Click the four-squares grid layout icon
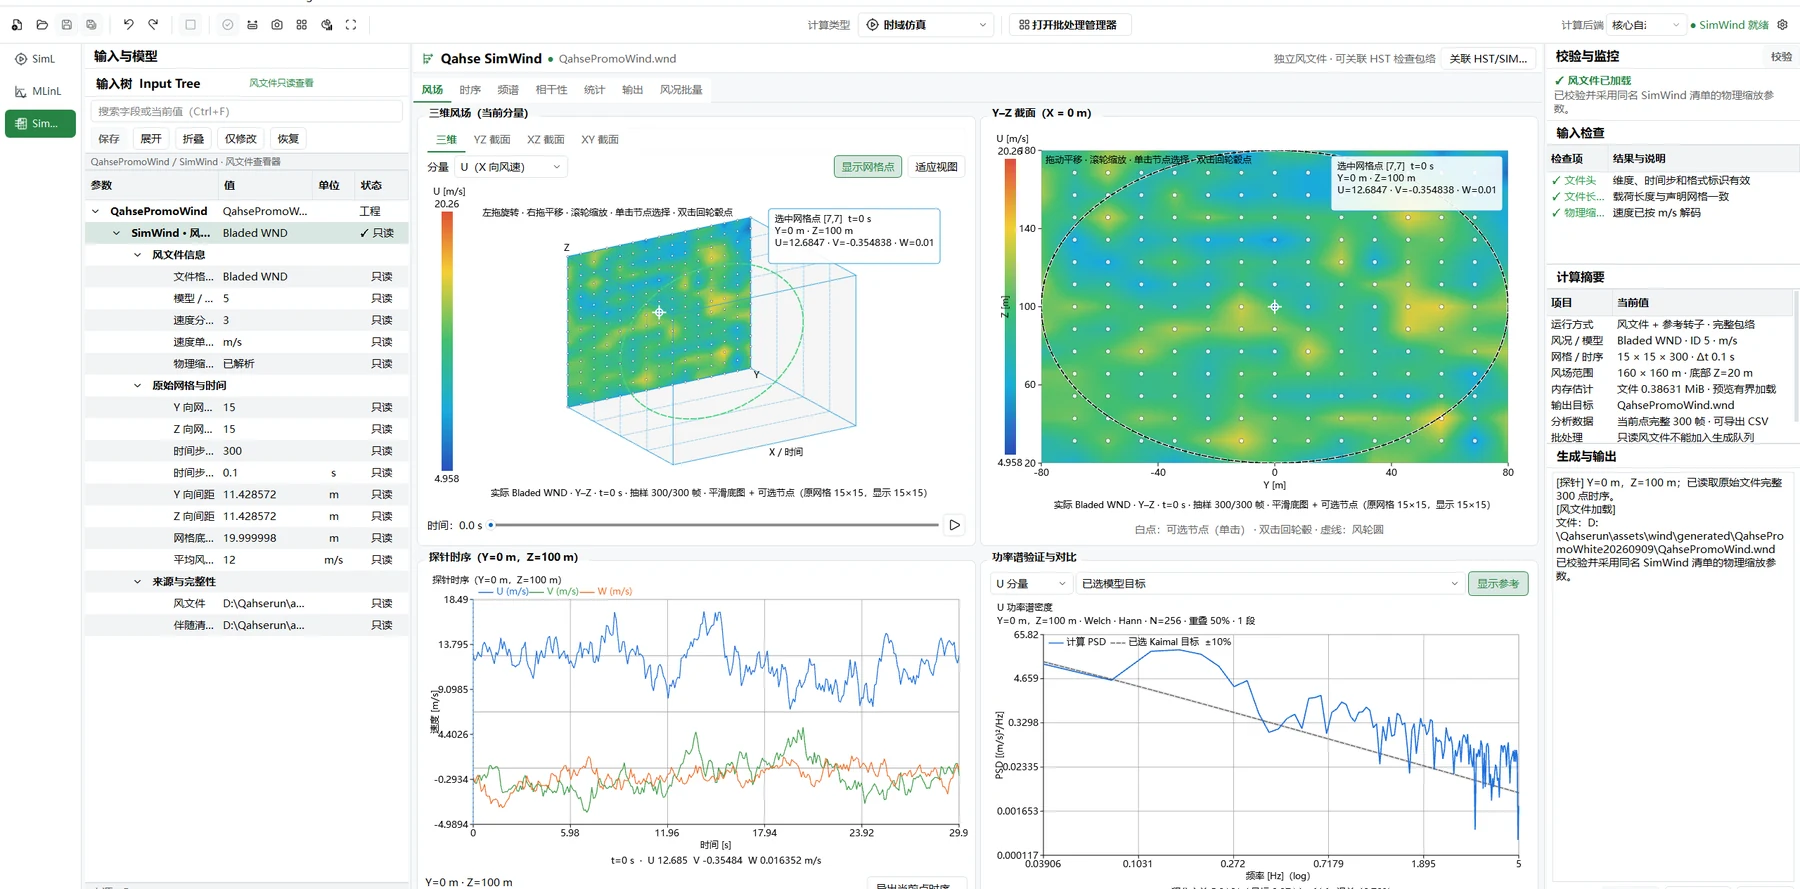Screen dimensions: 1800x889 coord(301,25)
